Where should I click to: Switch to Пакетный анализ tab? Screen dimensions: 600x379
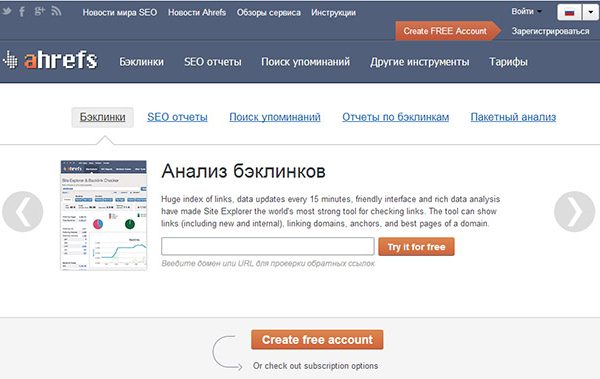click(x=513, y=117)
